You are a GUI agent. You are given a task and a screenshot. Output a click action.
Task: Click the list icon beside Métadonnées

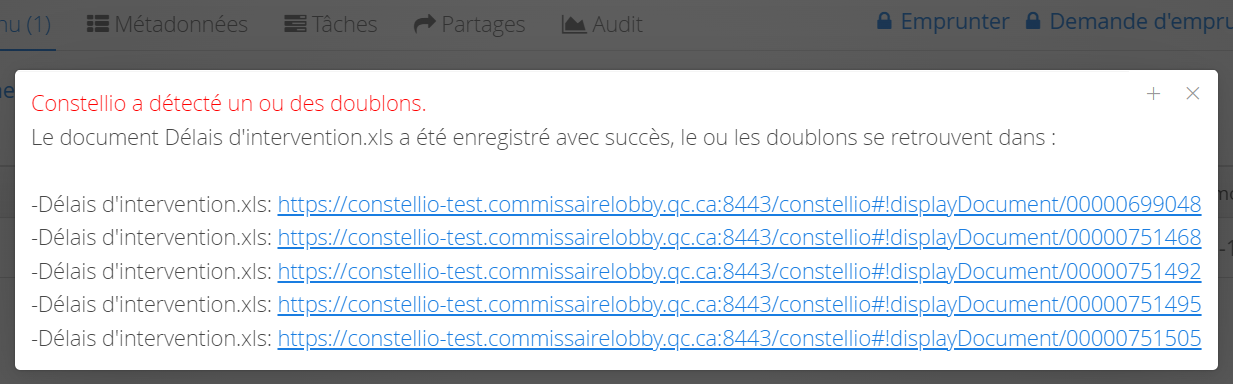pos(98,23)
